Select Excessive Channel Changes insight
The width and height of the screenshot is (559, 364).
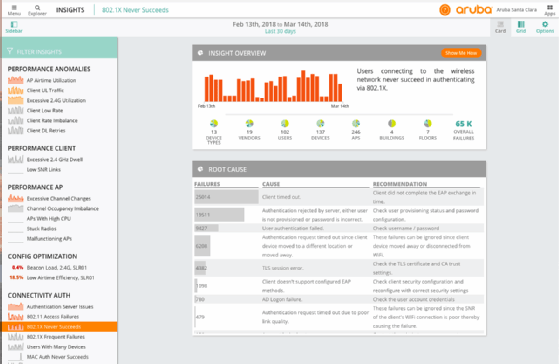click(x=59, y=199)
